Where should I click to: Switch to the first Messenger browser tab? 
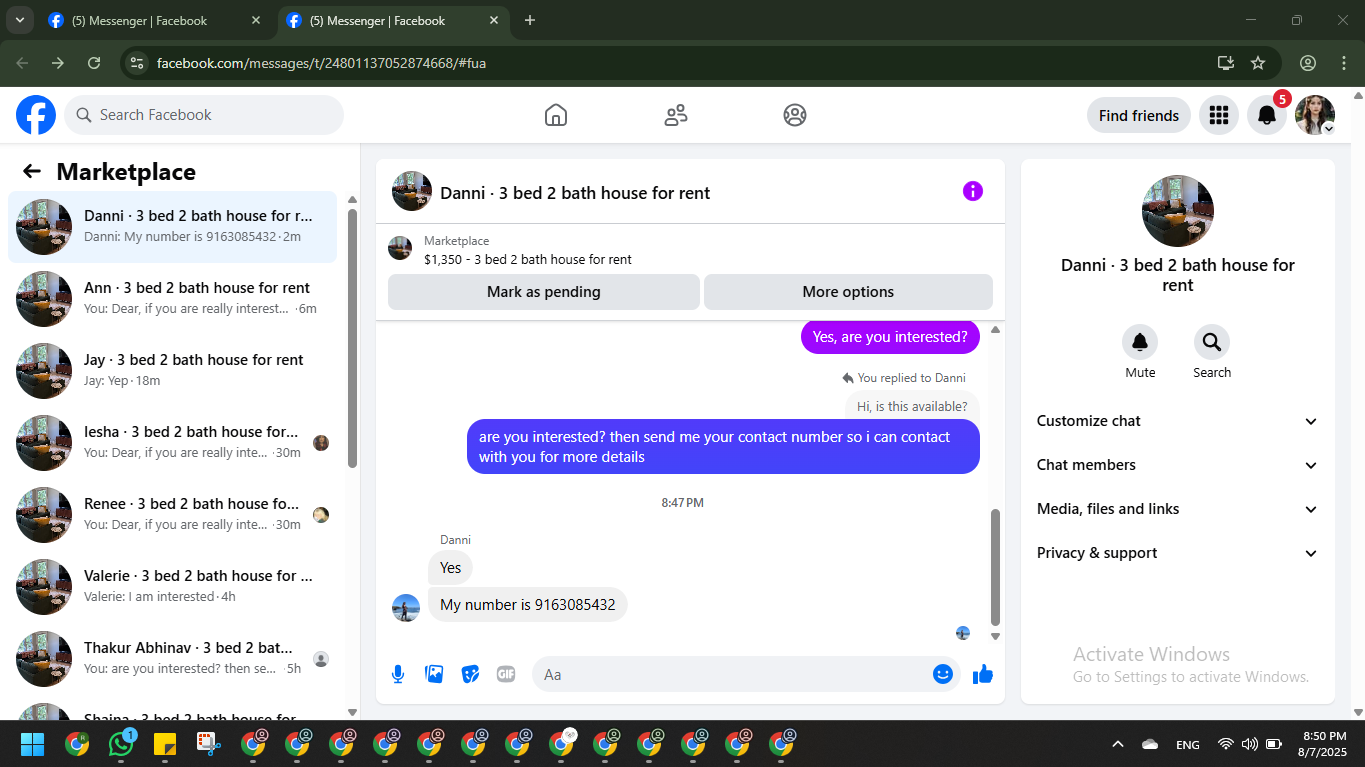point(155,20)
